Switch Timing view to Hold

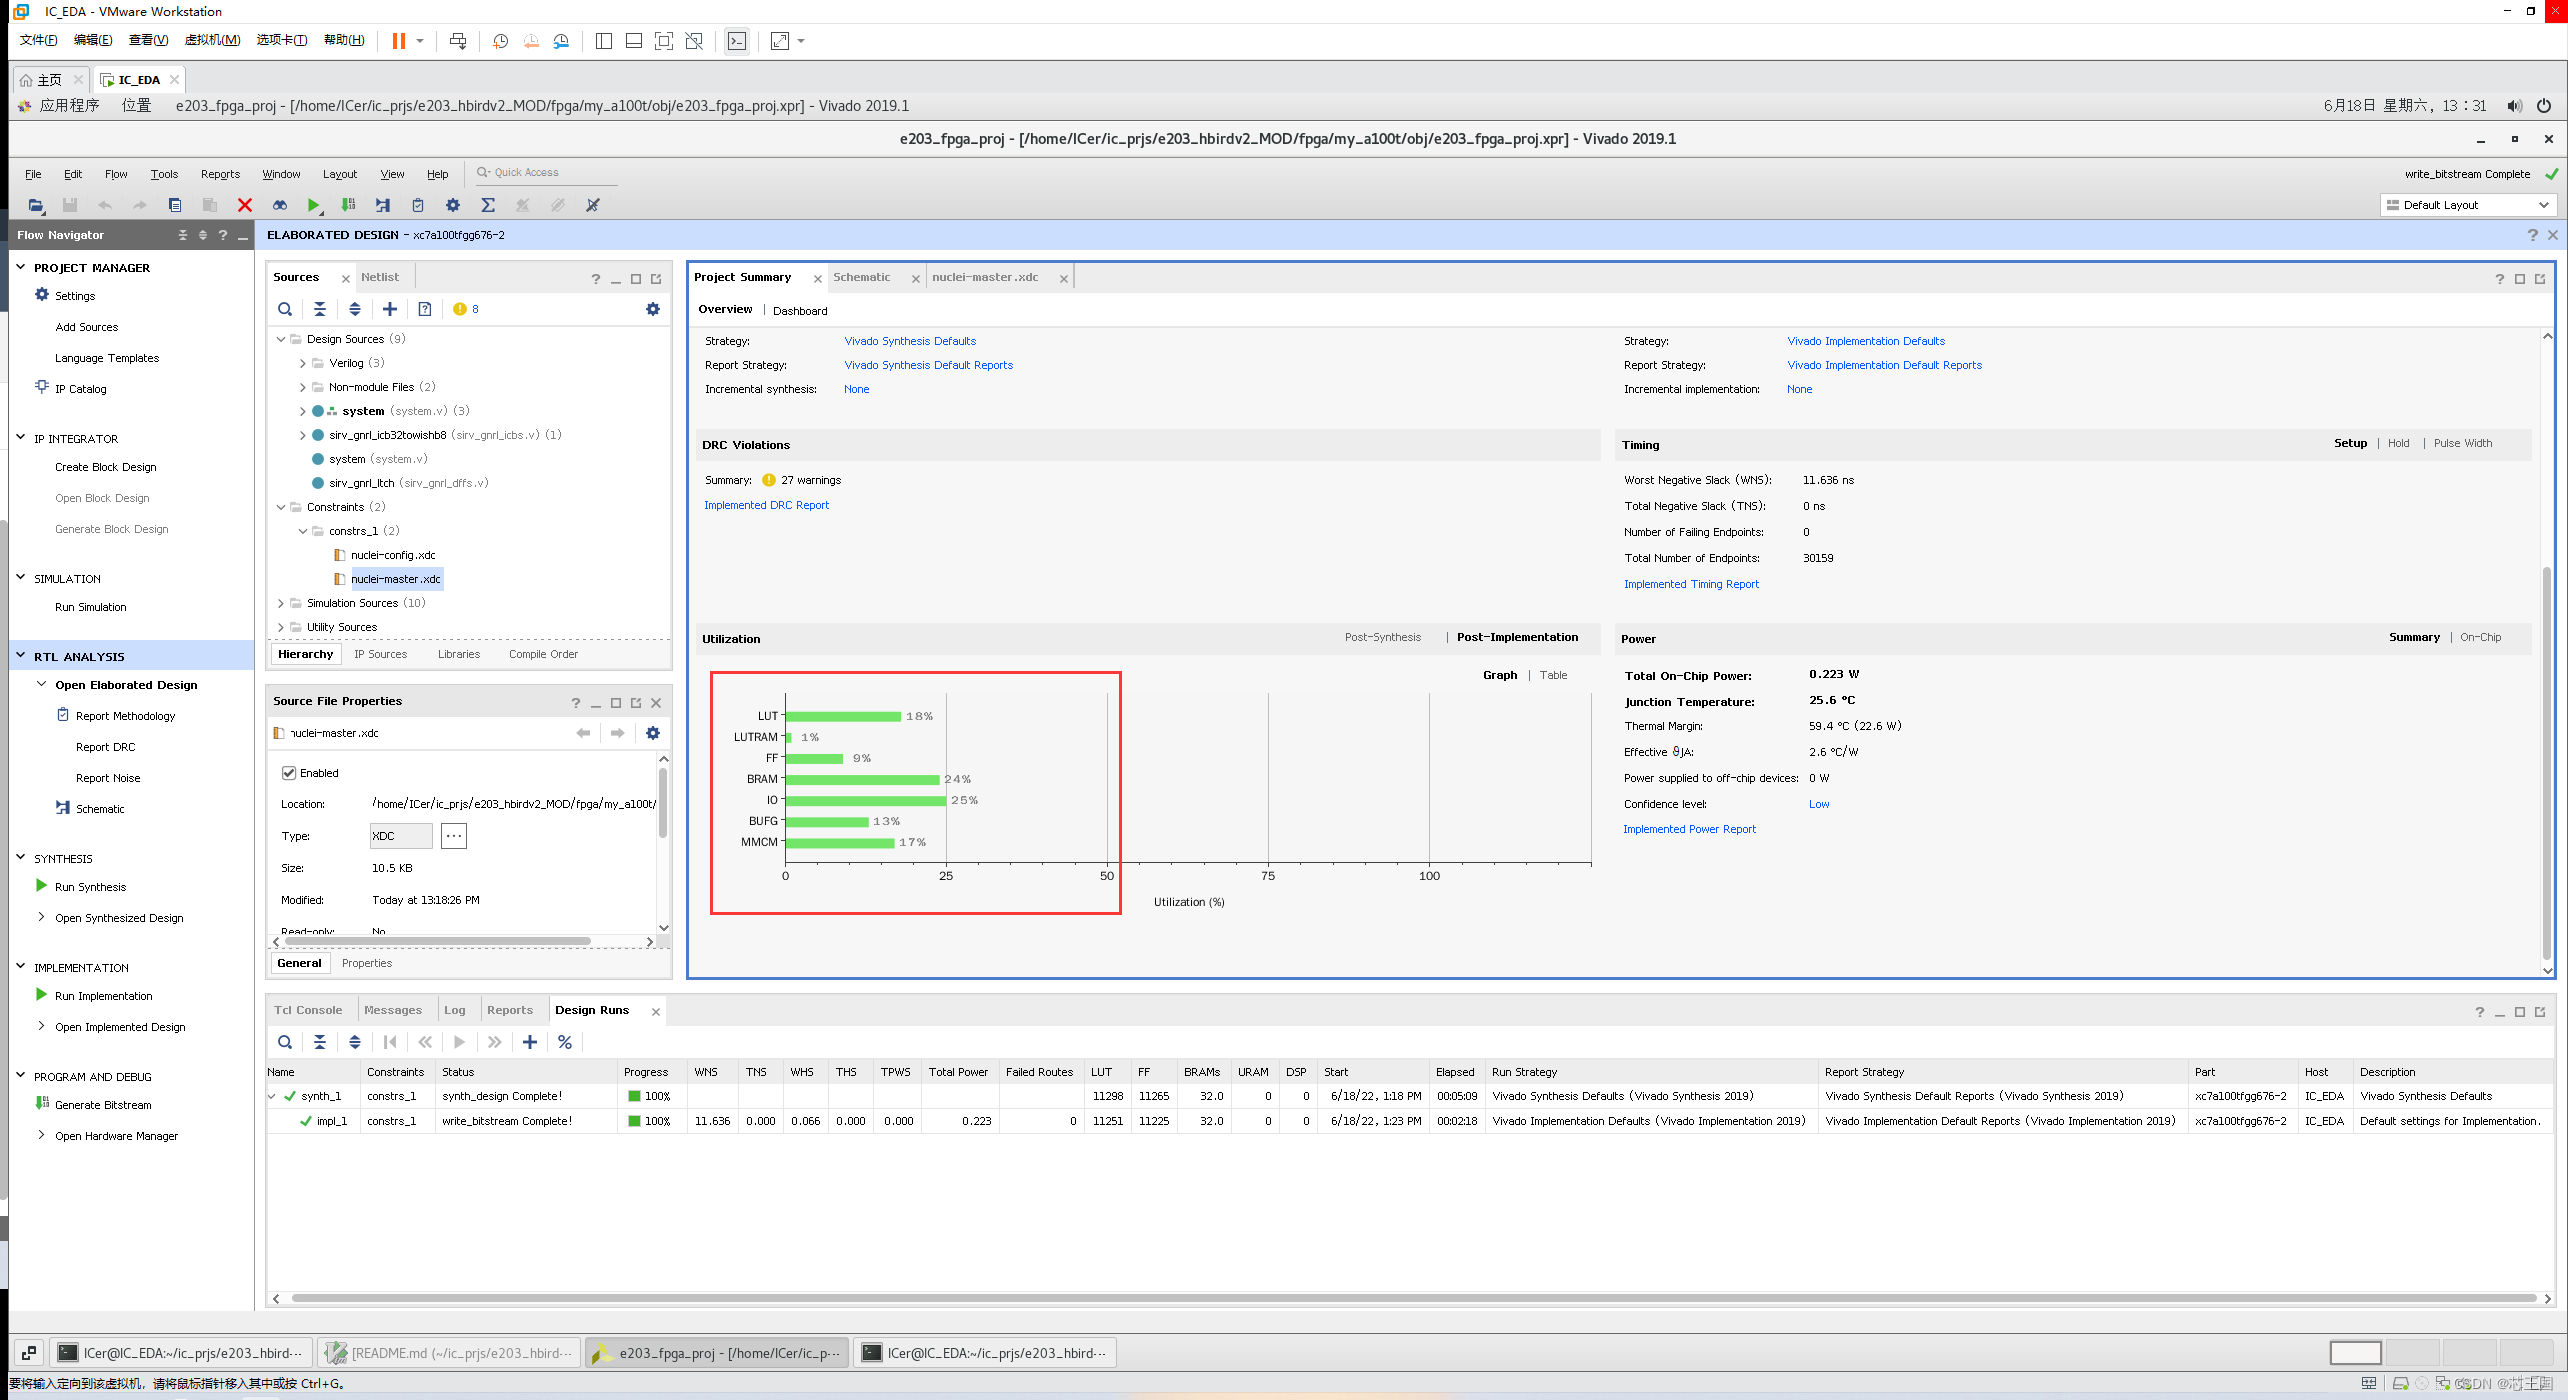point(2398,443)
